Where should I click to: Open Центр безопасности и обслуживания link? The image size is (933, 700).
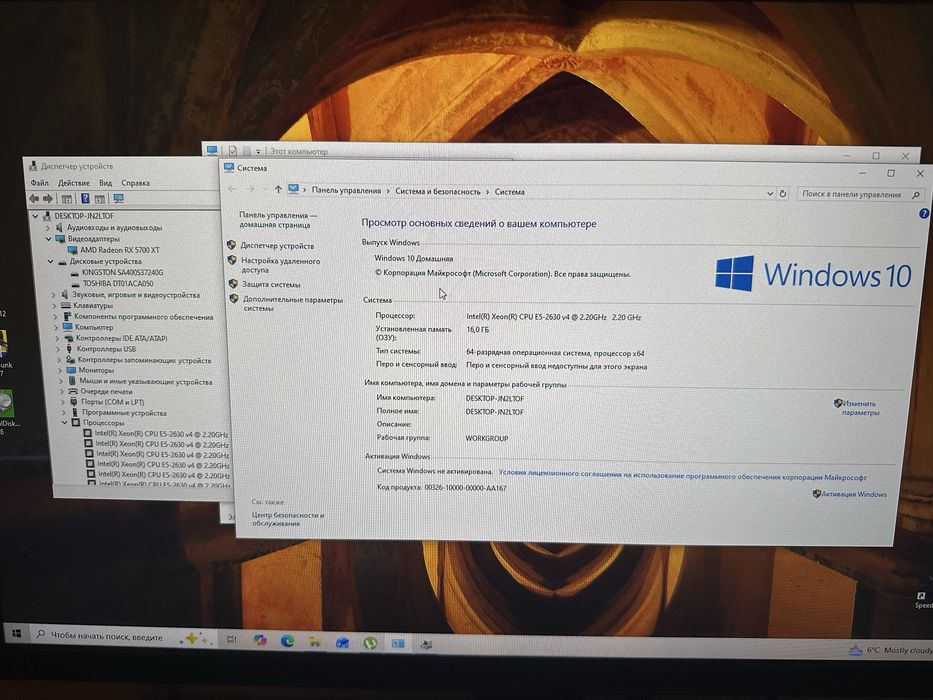coord(288,518)
